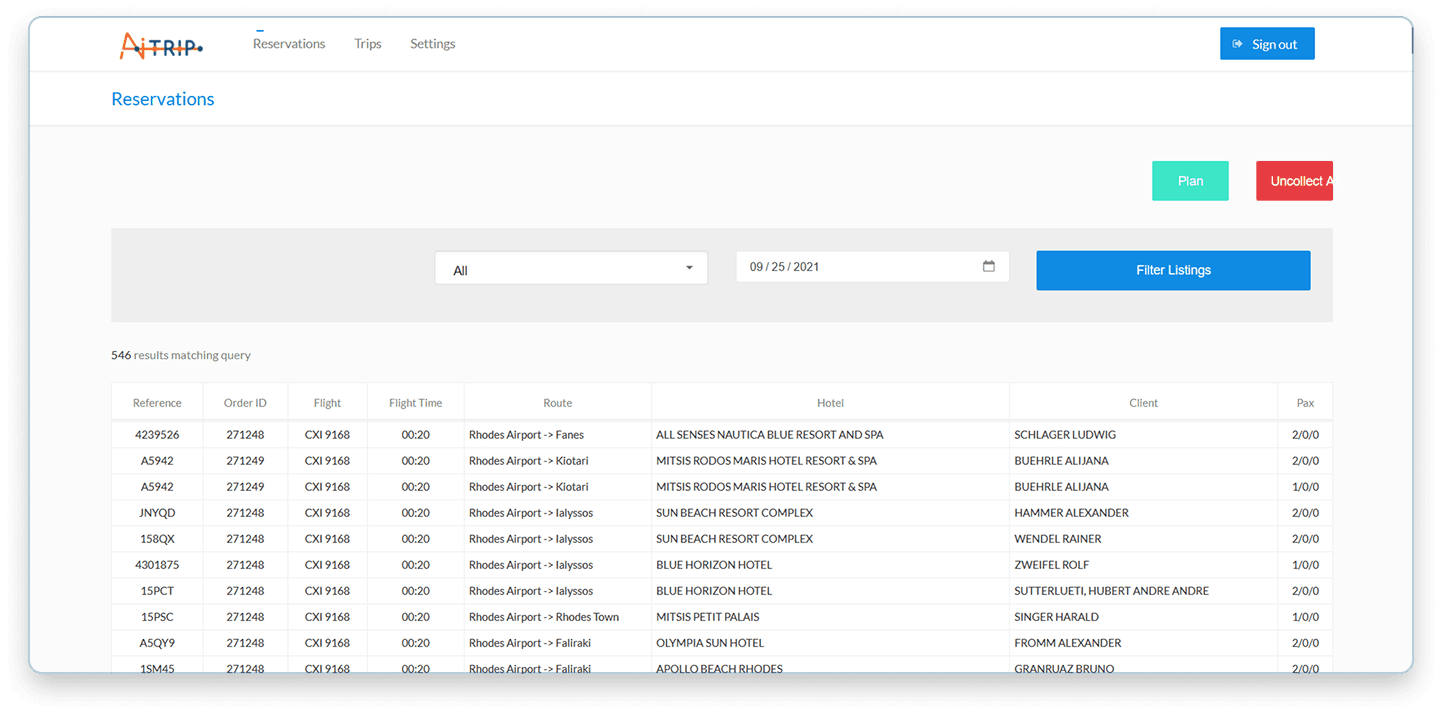Click the Reservations page heading
The height and width of the screenshot is (714, 1442).
tap(163, 99)
